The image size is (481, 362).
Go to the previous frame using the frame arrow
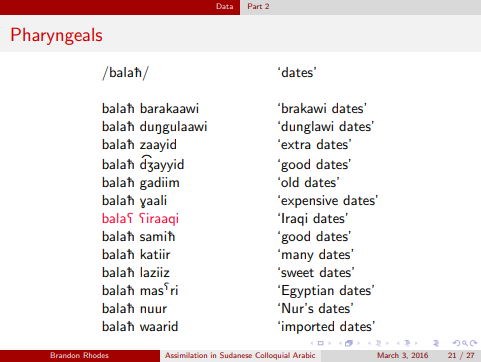(340, 343)
